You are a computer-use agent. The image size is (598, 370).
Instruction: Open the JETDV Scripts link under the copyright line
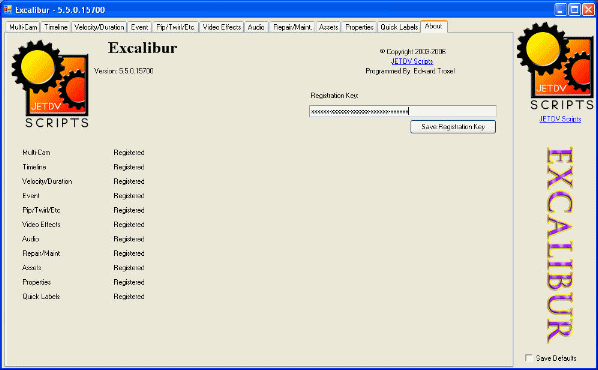412,61
